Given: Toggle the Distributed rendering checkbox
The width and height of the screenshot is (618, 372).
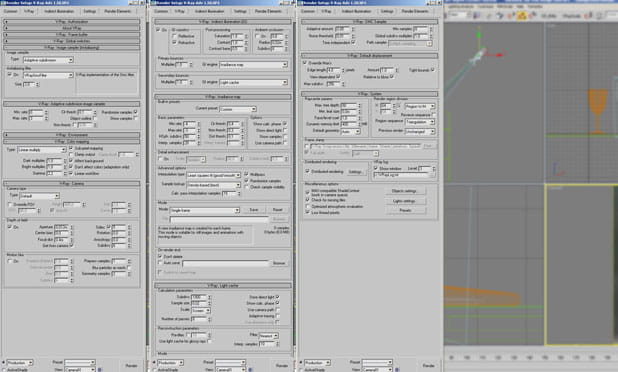Looking at the screenshot, I should [307, 171].
